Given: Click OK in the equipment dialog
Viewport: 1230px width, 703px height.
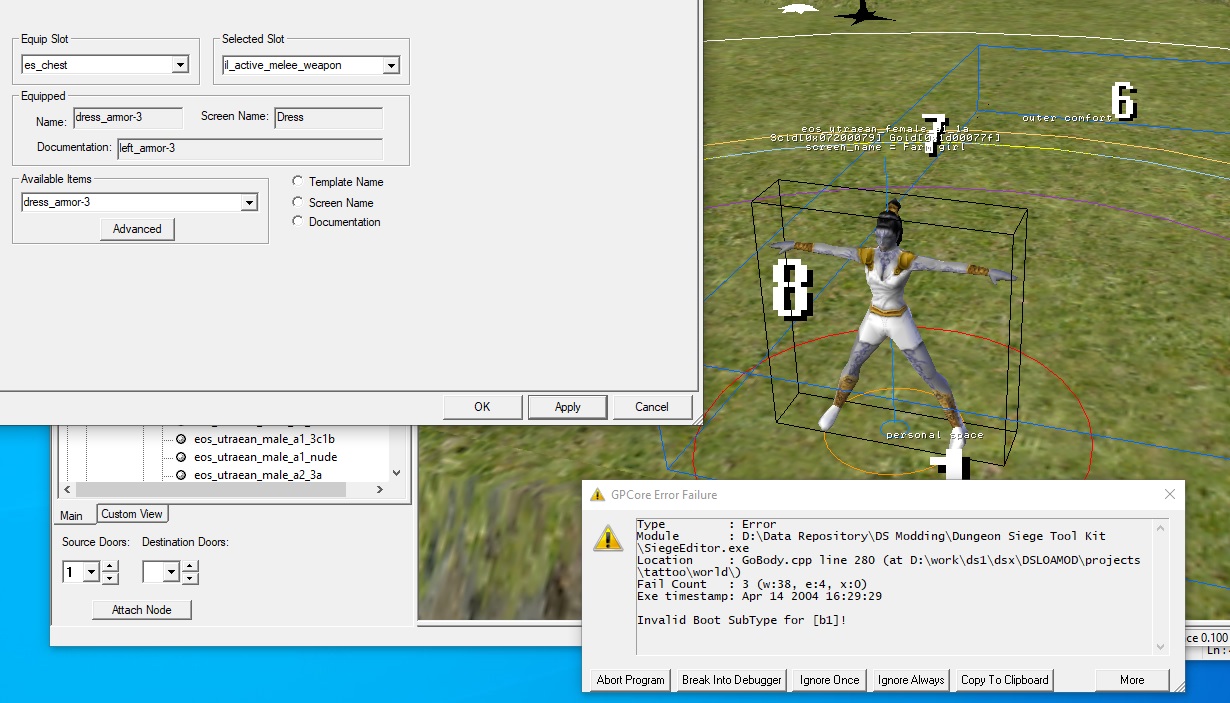Looking at the screenshot, I should [482, 407].
